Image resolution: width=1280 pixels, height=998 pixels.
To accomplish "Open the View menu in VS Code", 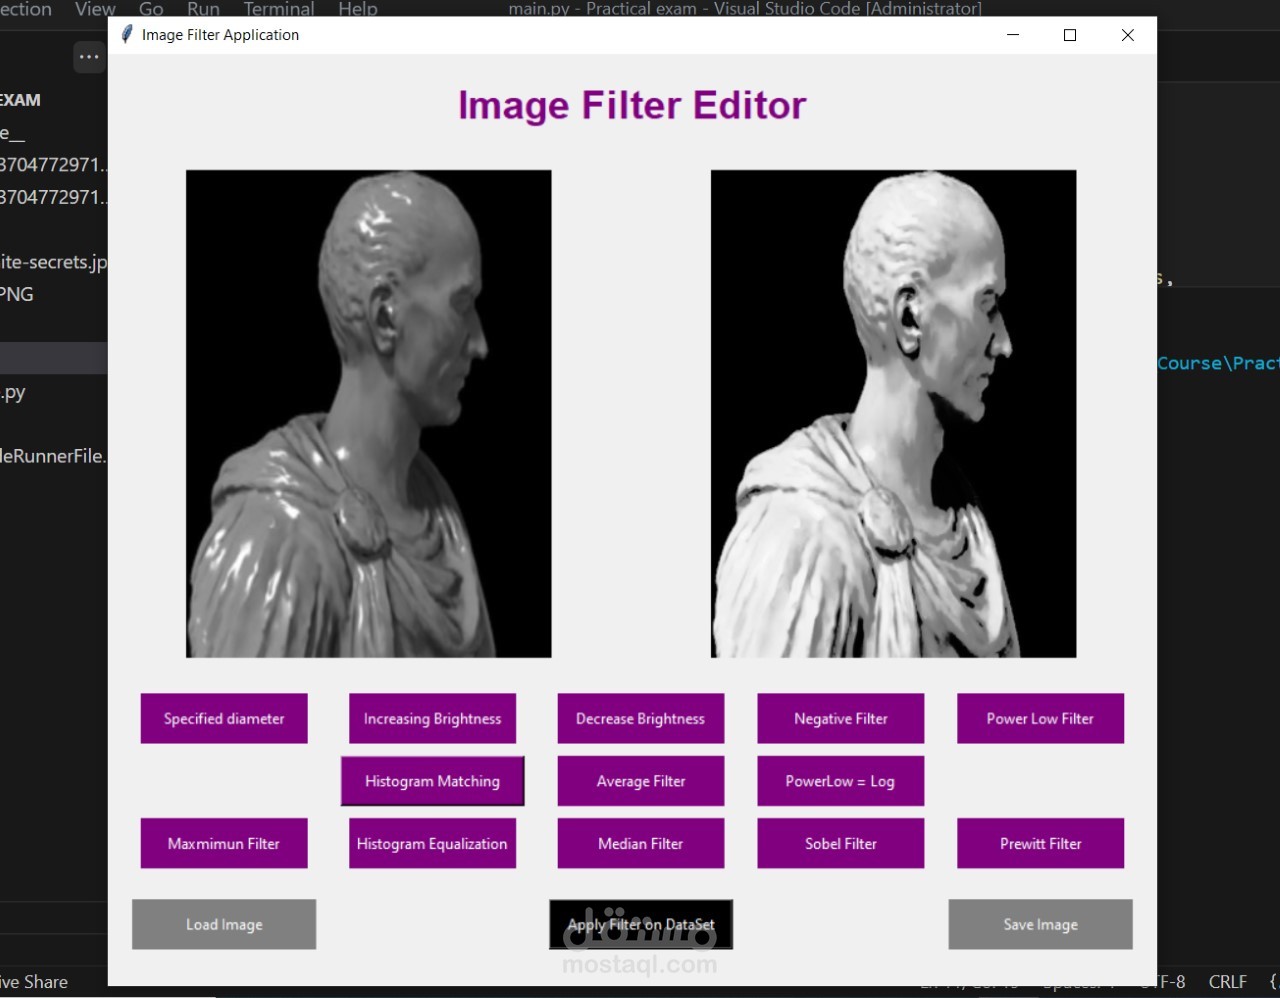I will pos(95,9).
